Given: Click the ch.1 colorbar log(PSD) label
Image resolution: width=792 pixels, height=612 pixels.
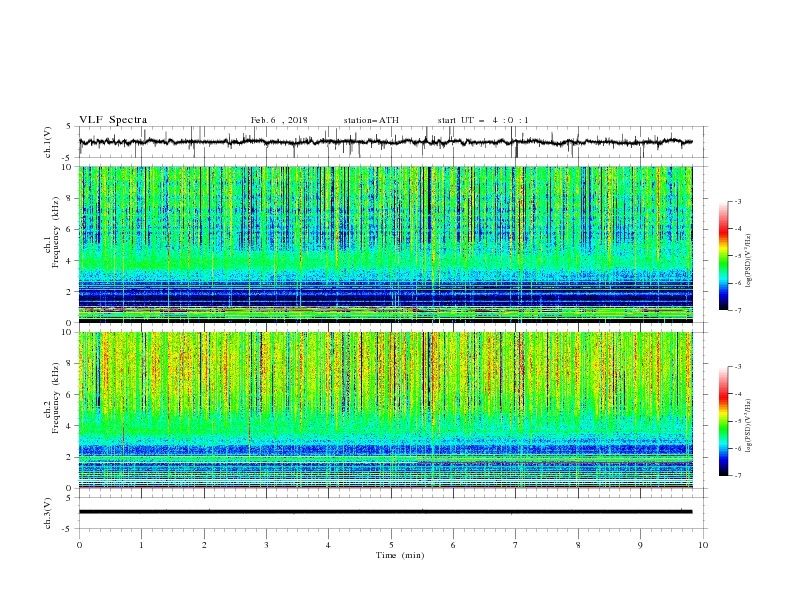Looking at the screenshot, I should 748,261.
